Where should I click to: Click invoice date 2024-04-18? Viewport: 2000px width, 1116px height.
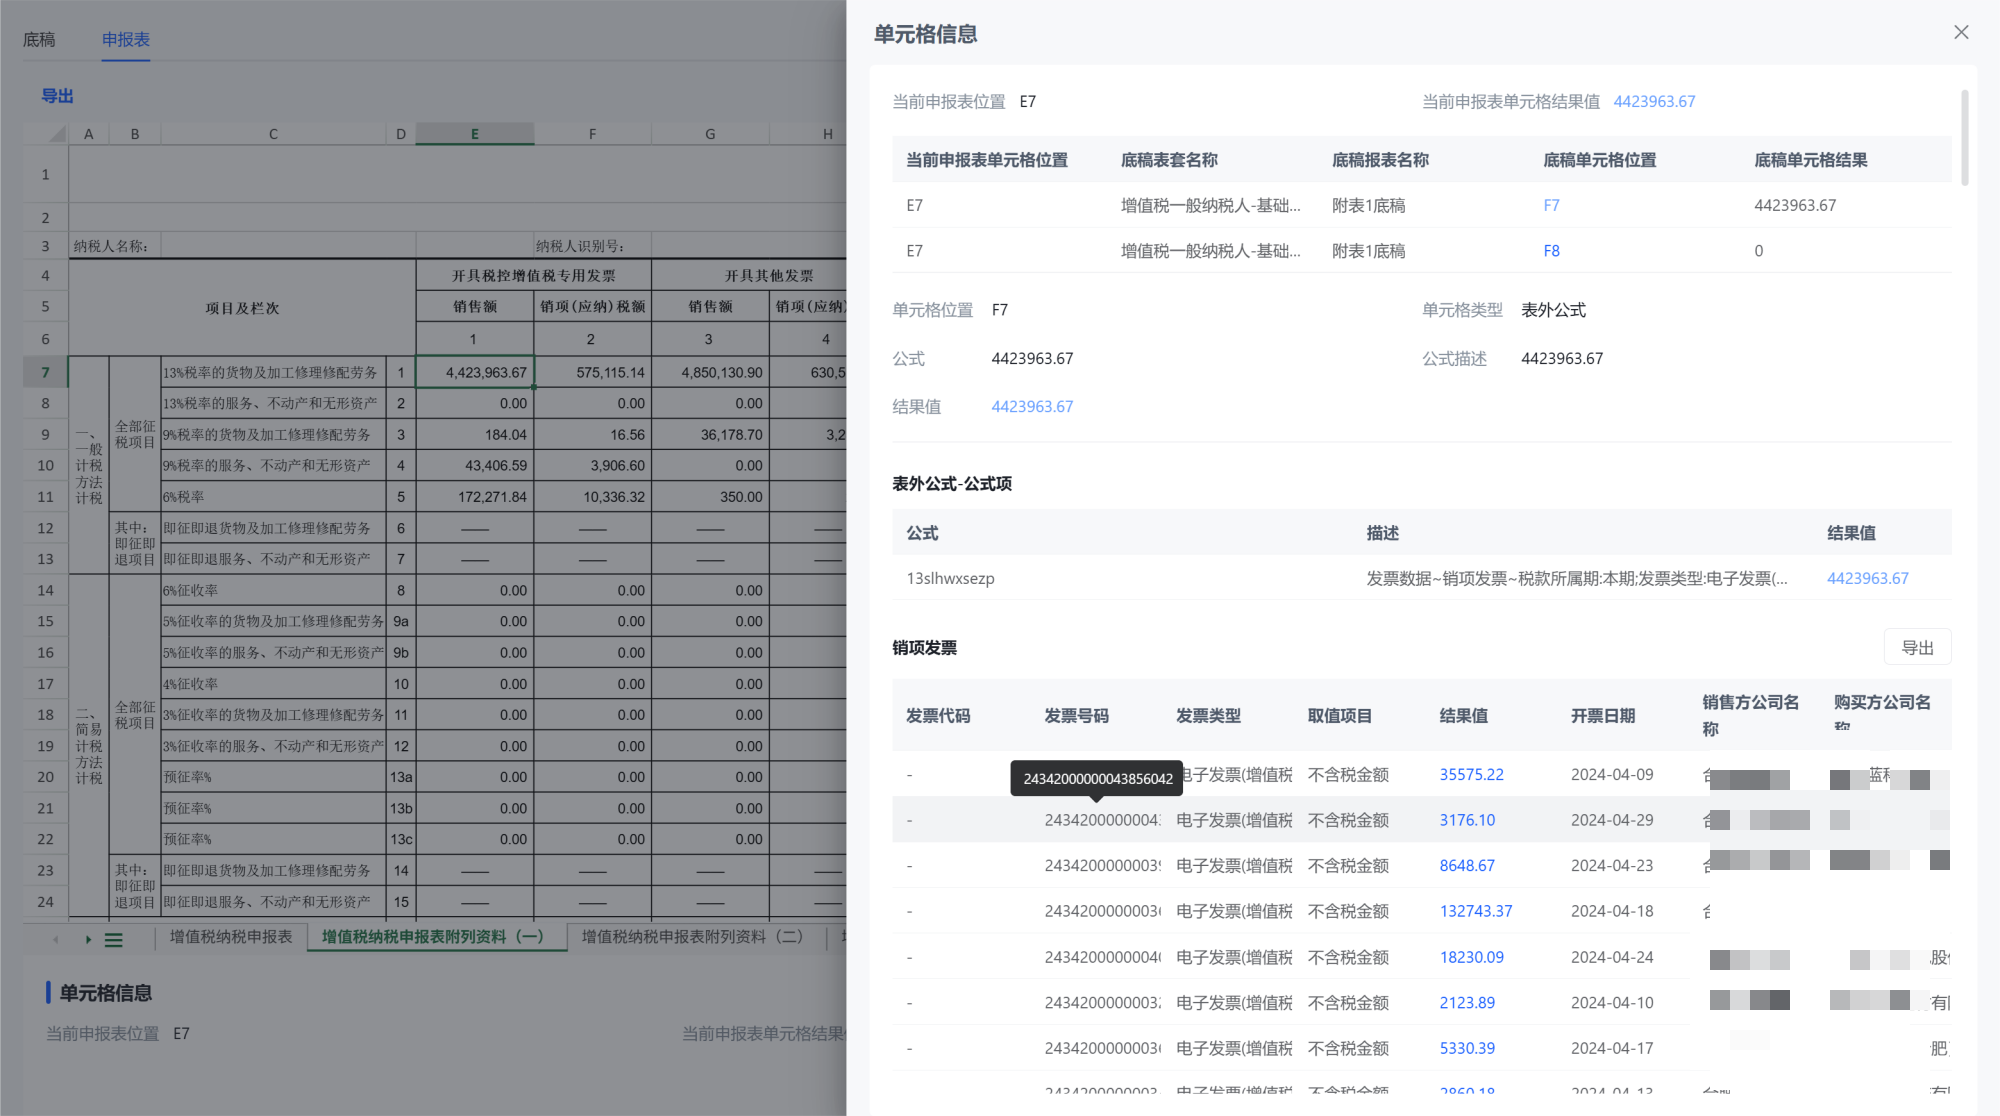tap(1612, 911)
